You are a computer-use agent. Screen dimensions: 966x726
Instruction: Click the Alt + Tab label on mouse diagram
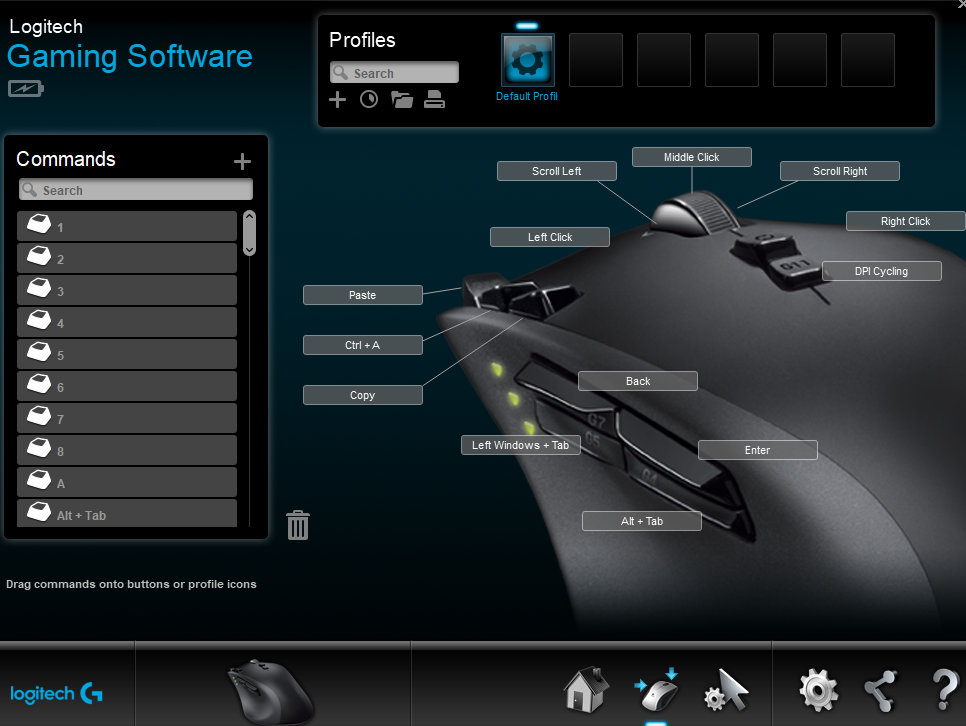(x=642, y=521)
